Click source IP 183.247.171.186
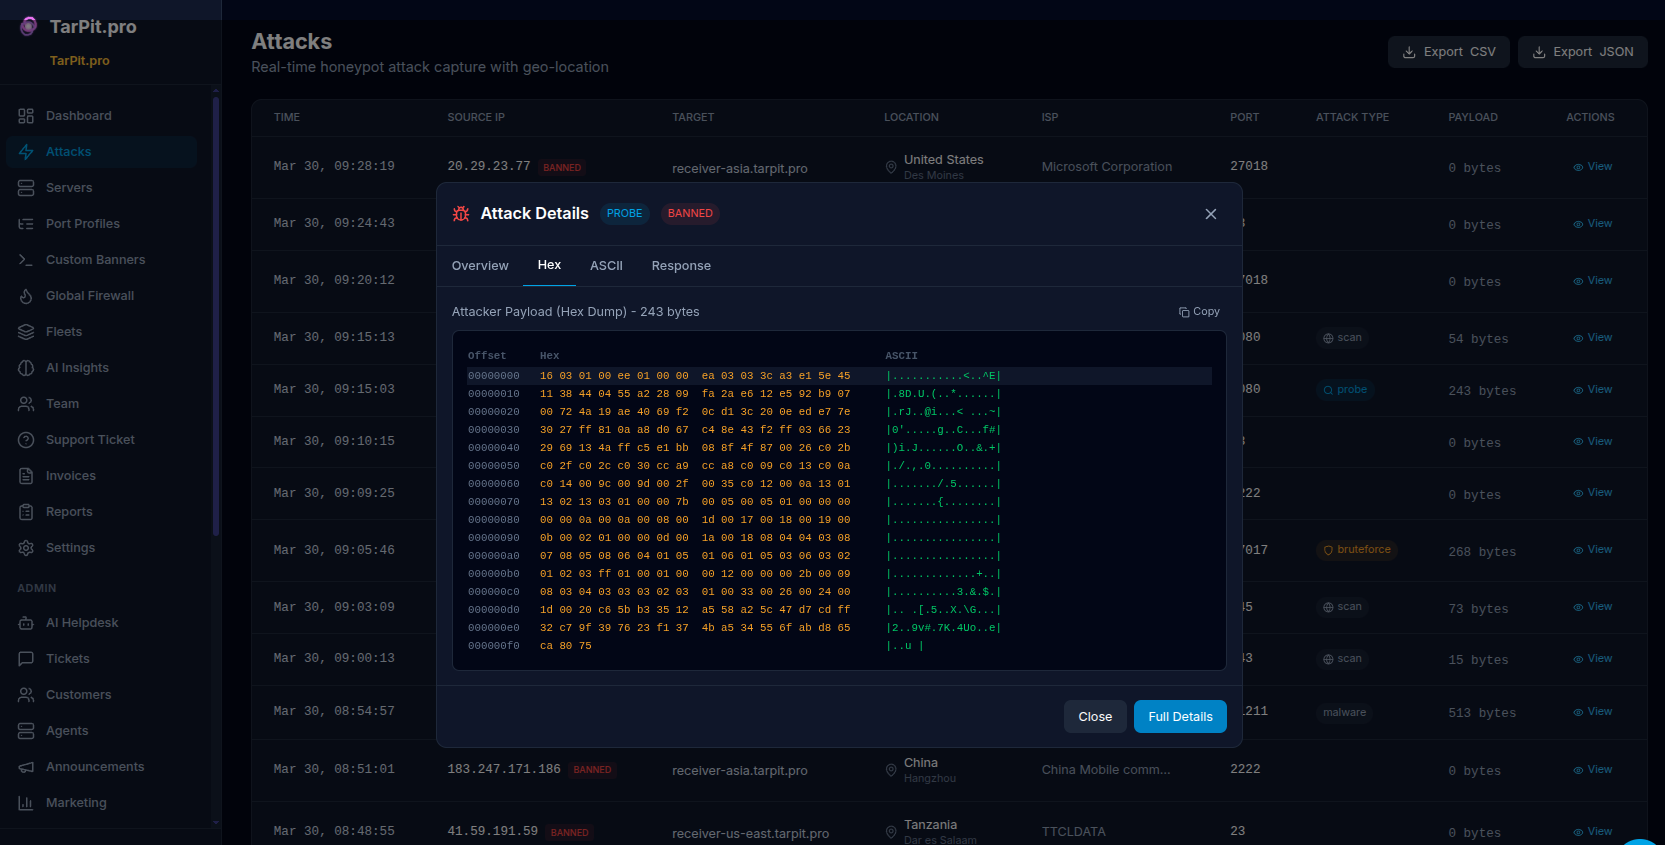Viewport: 1665px width, 845px height. tap(504, 769)
